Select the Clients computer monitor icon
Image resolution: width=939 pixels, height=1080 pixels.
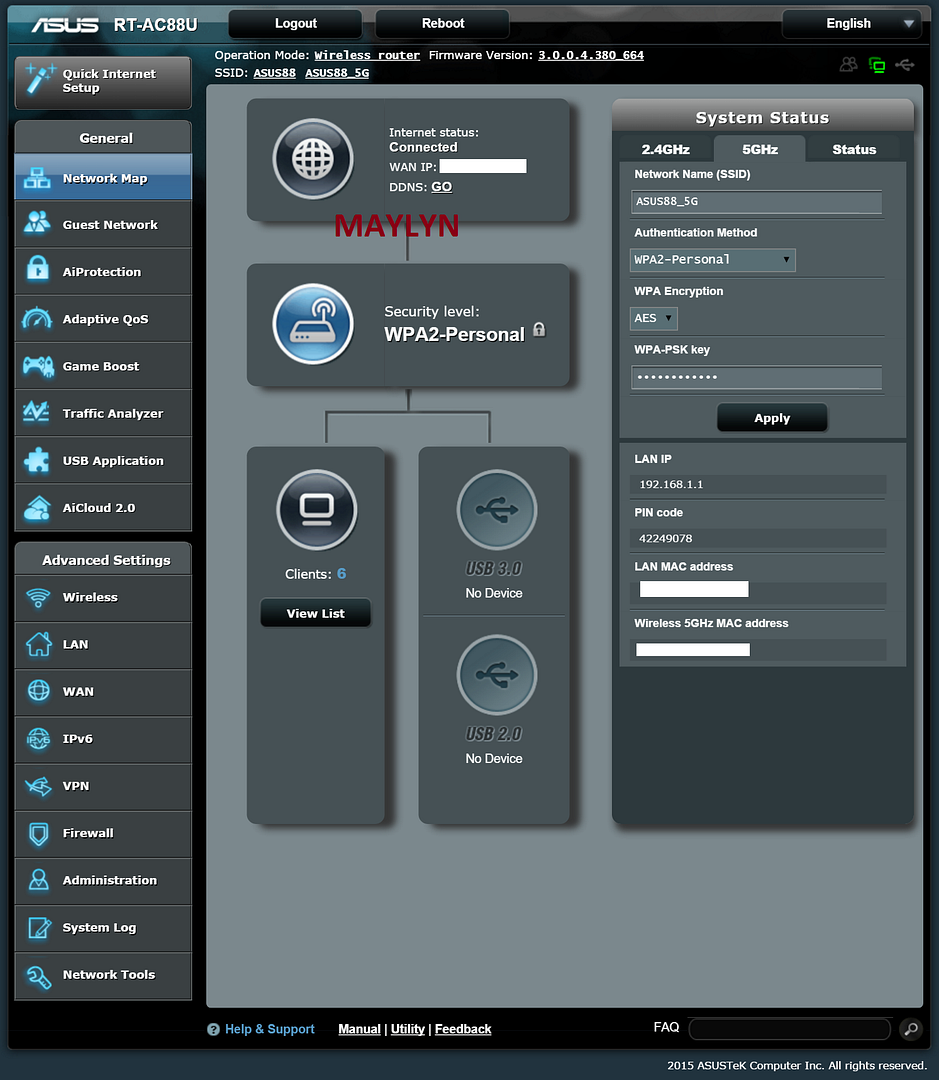click(316, 510)
